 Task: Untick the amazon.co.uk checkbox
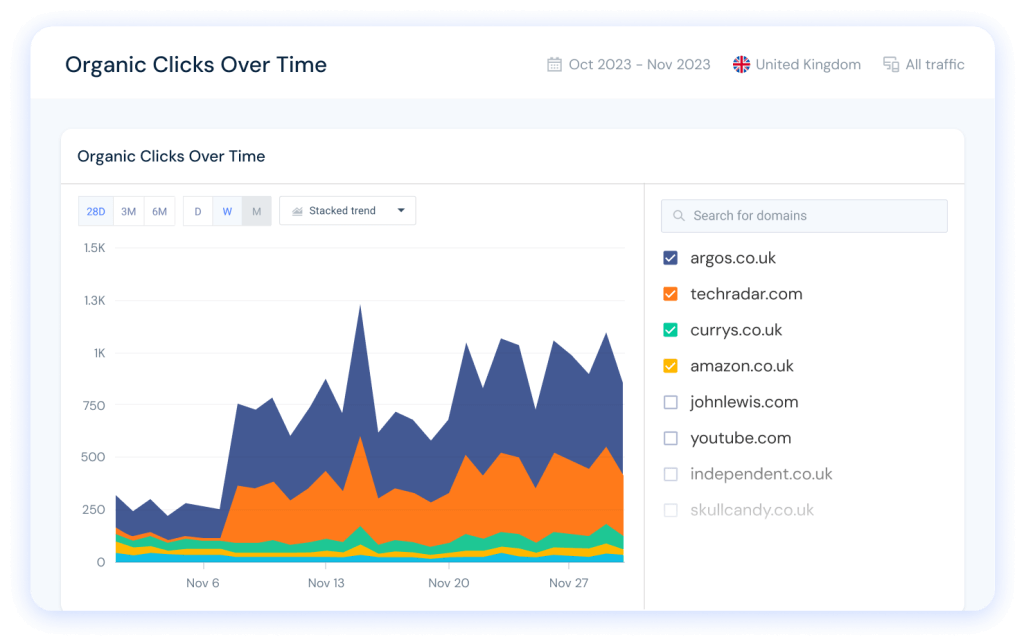670,366
